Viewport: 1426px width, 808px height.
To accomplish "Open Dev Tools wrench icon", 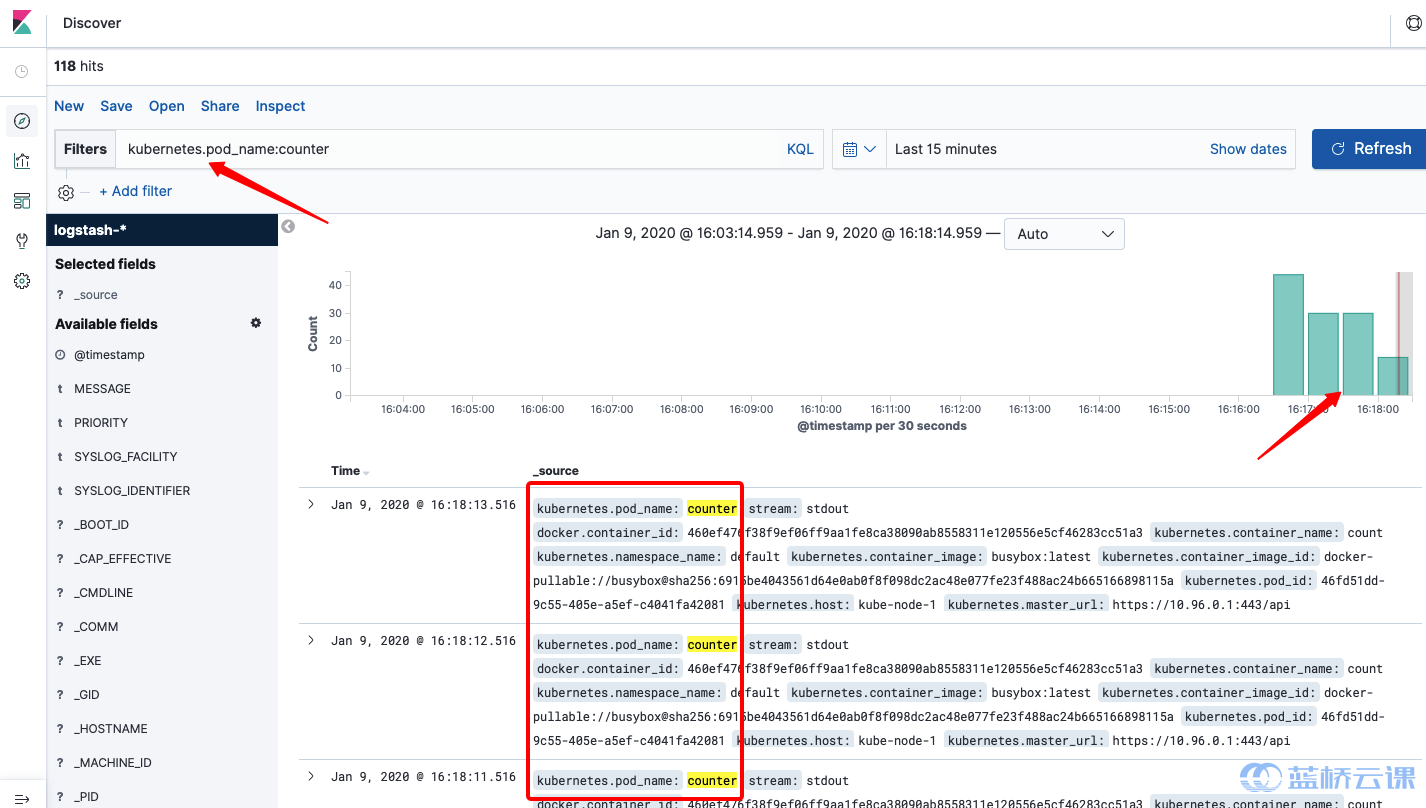I will pos(22,241).
